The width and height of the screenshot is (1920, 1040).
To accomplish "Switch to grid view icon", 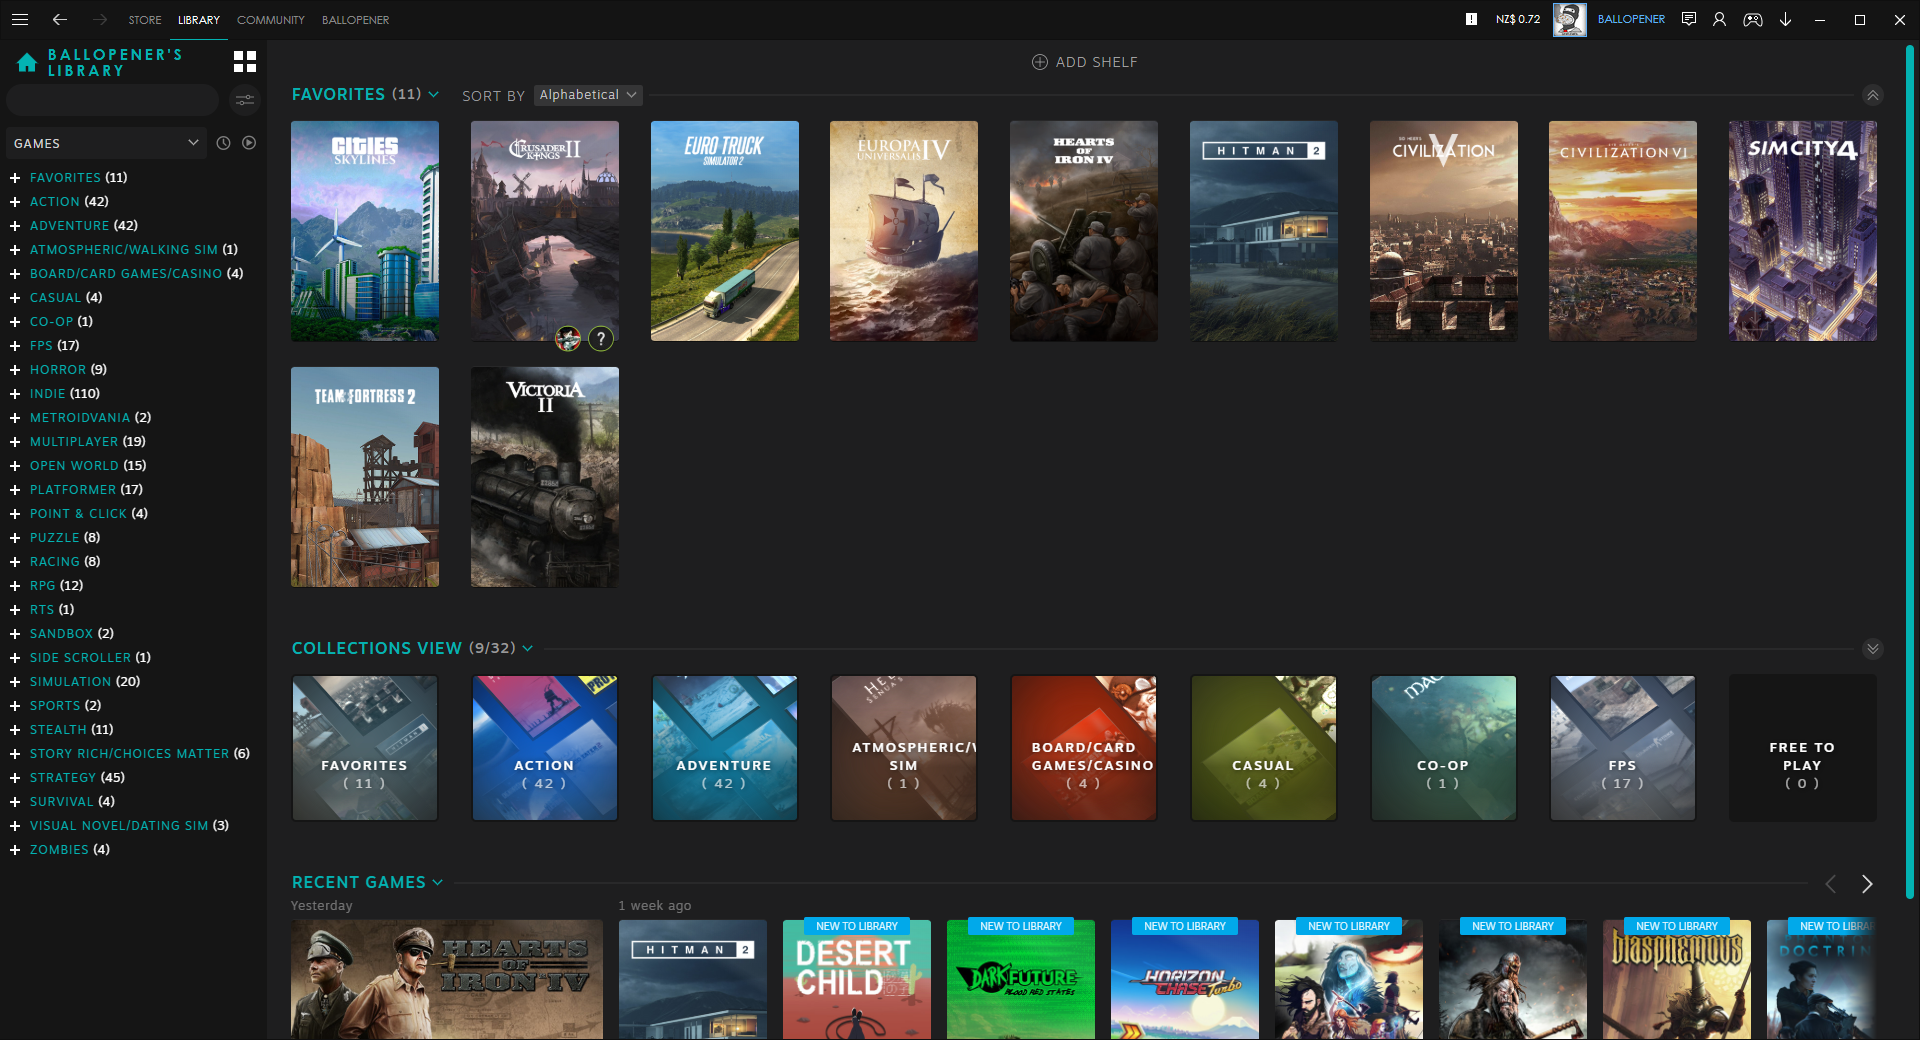I will pos(245,62).
